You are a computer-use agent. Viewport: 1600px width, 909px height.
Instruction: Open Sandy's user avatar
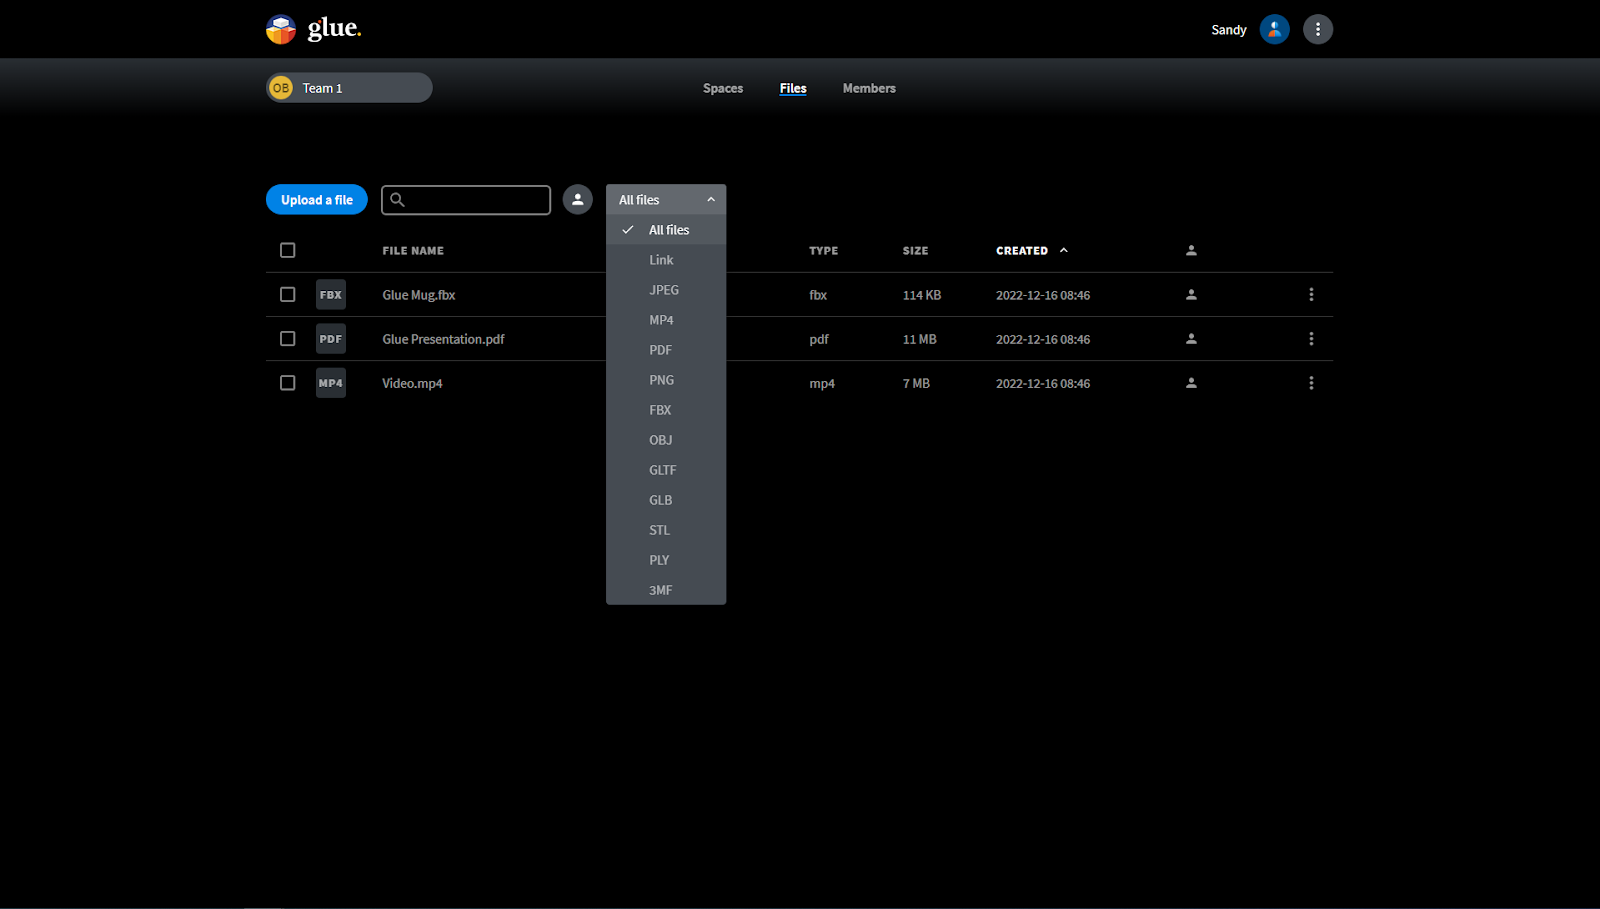pyautogui.click(x=1274, y=29)
